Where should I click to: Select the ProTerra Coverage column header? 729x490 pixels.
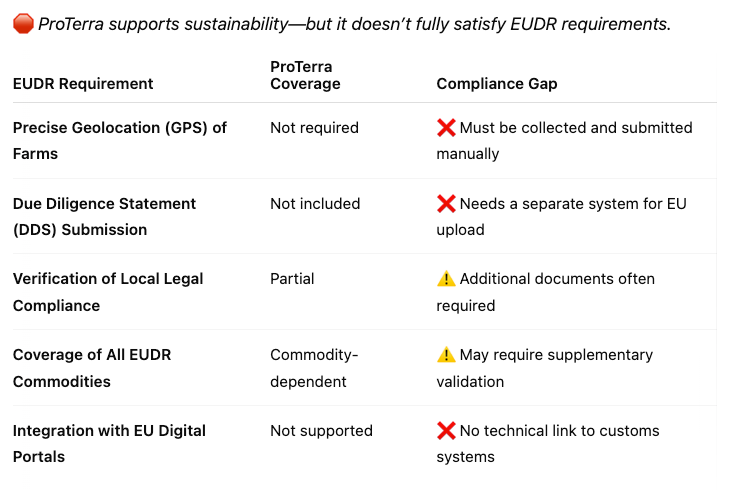pyautogui.click(x=305, y=75)
